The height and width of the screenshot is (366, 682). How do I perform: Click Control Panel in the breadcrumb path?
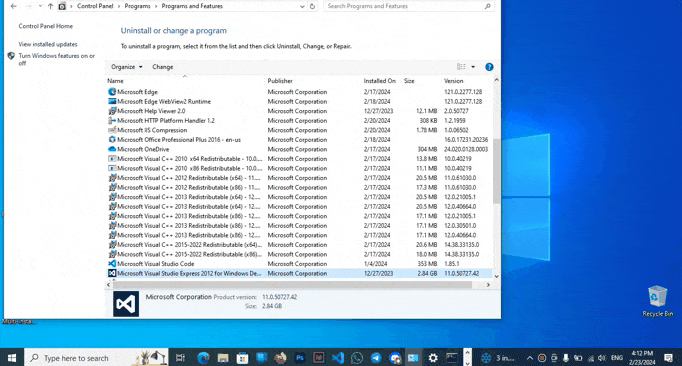[x=95, y=6]
